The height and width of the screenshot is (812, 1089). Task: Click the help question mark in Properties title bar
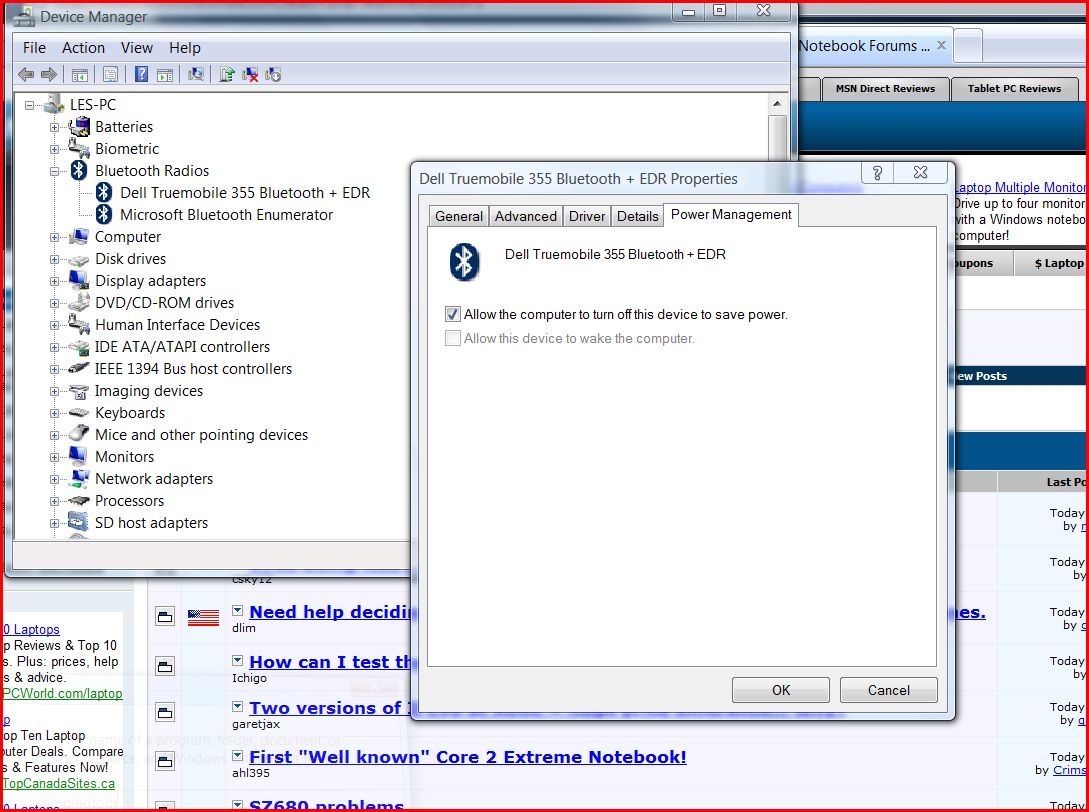[x=877, y=173]
